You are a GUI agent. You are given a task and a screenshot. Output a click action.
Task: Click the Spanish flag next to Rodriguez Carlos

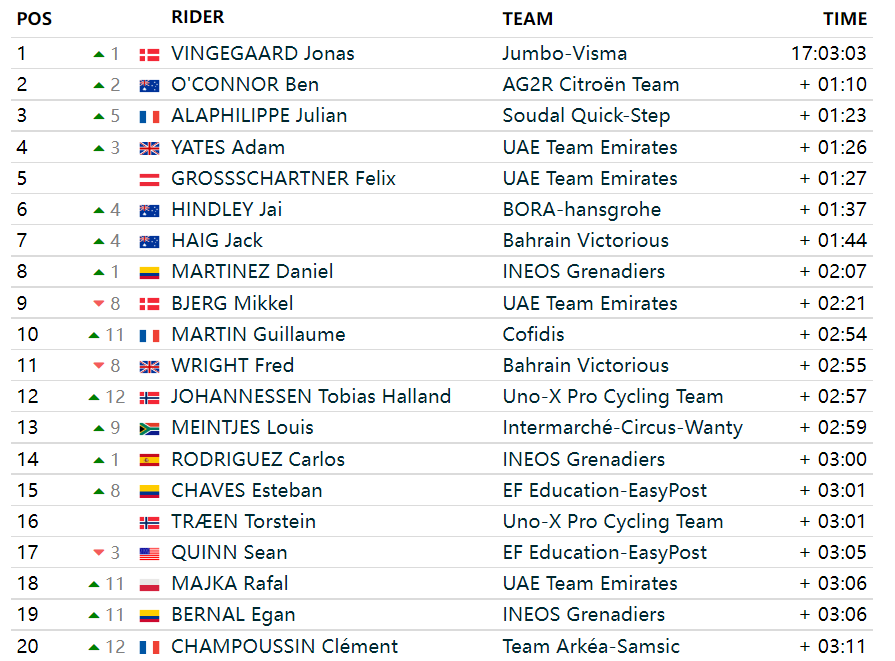coord(149,460)
